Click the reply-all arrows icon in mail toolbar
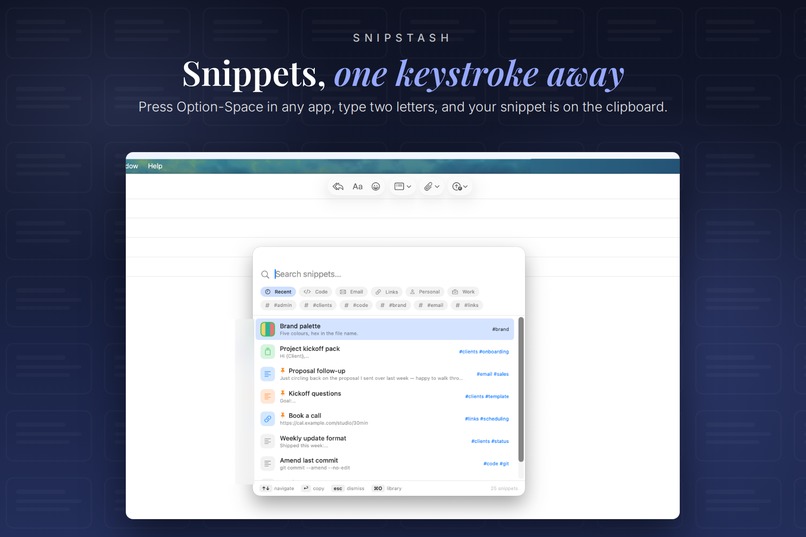 (x=338, y=187)
